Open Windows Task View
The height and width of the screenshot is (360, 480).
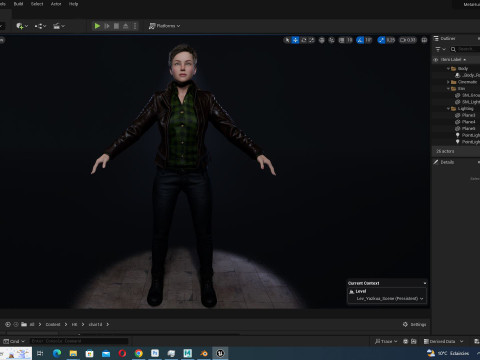(x=40, y=353)
